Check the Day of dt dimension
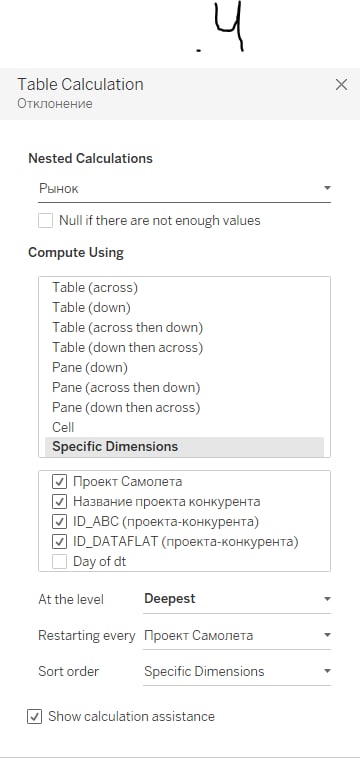Screen dimensions: 360x758 59,562
